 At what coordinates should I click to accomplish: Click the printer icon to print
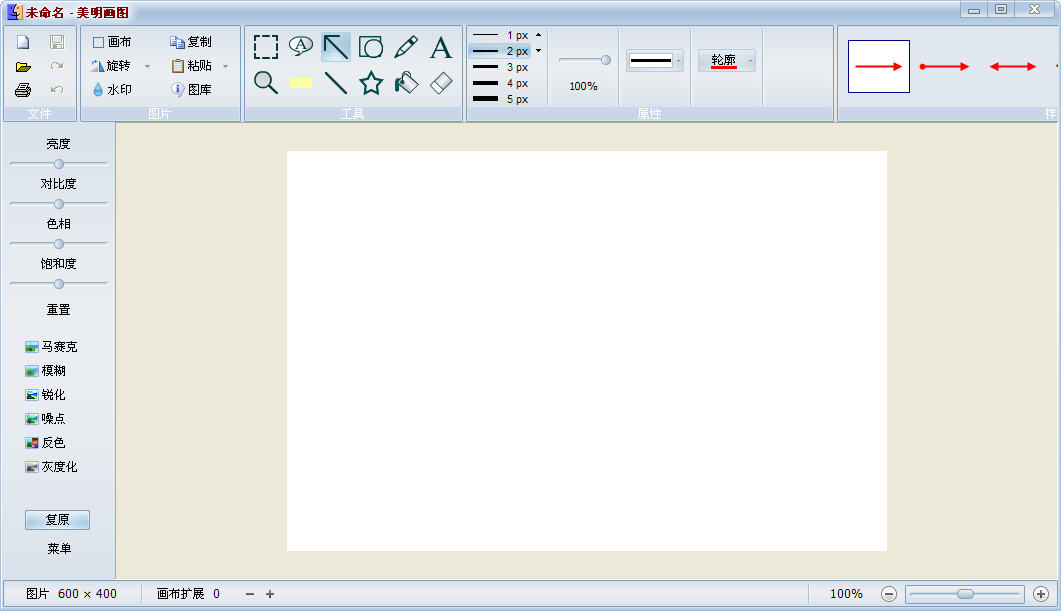[23, 90]
